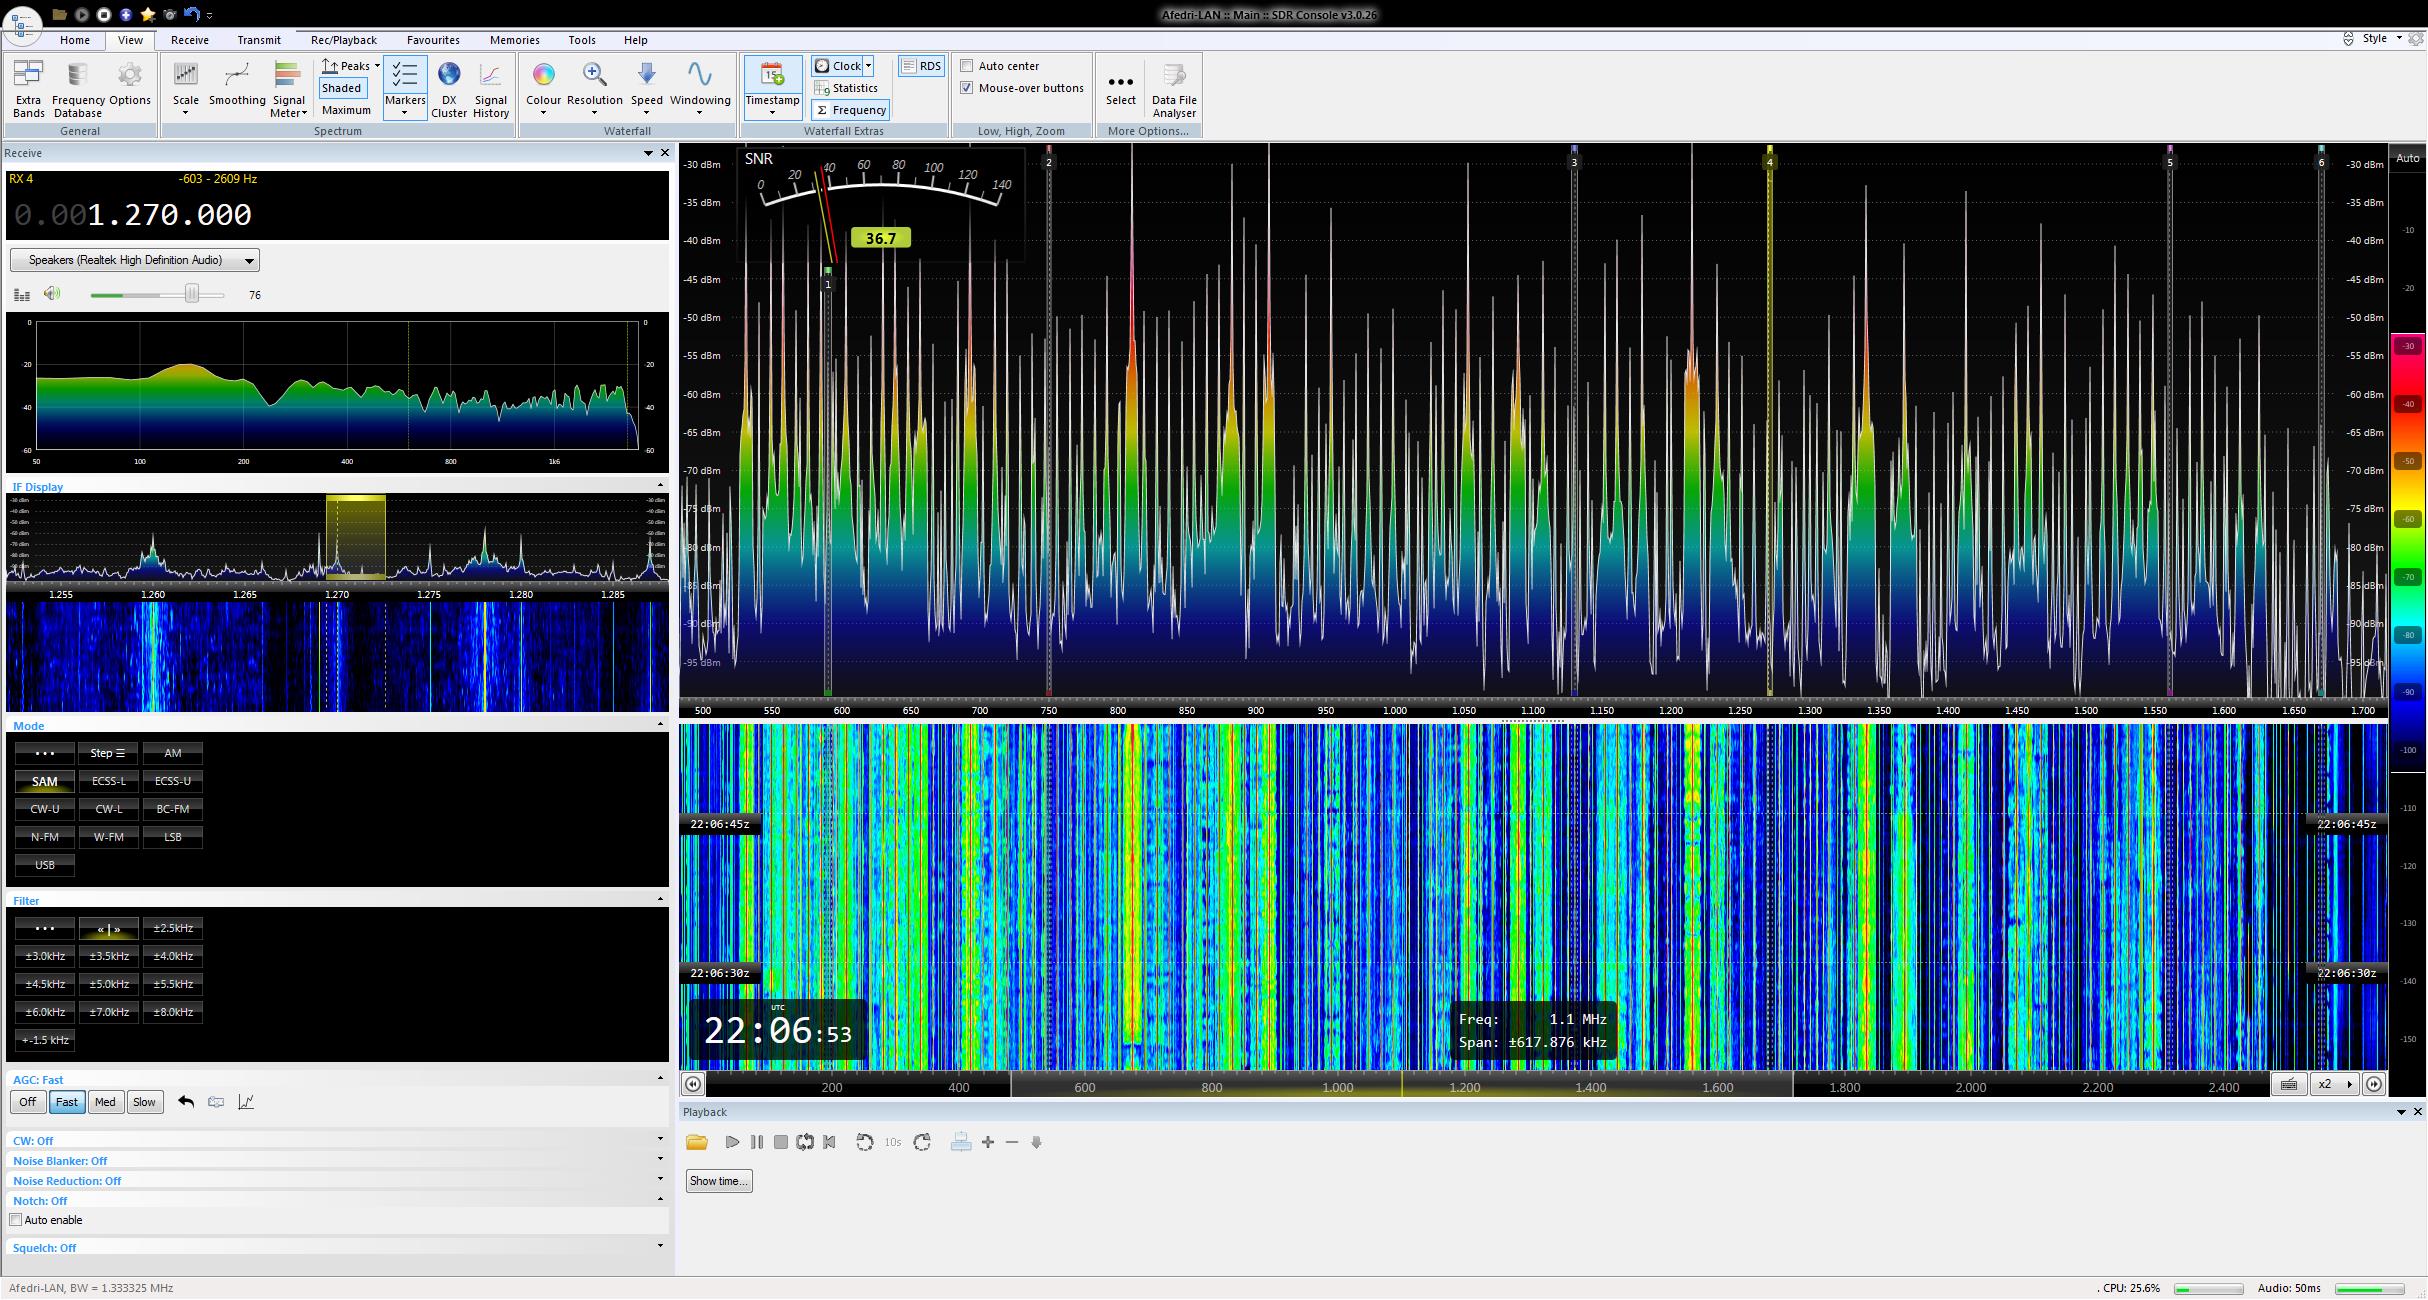Click the playback open-folder icon
The width and height of the screenshot is (2428, 1300).
(x=697, y=1142)
